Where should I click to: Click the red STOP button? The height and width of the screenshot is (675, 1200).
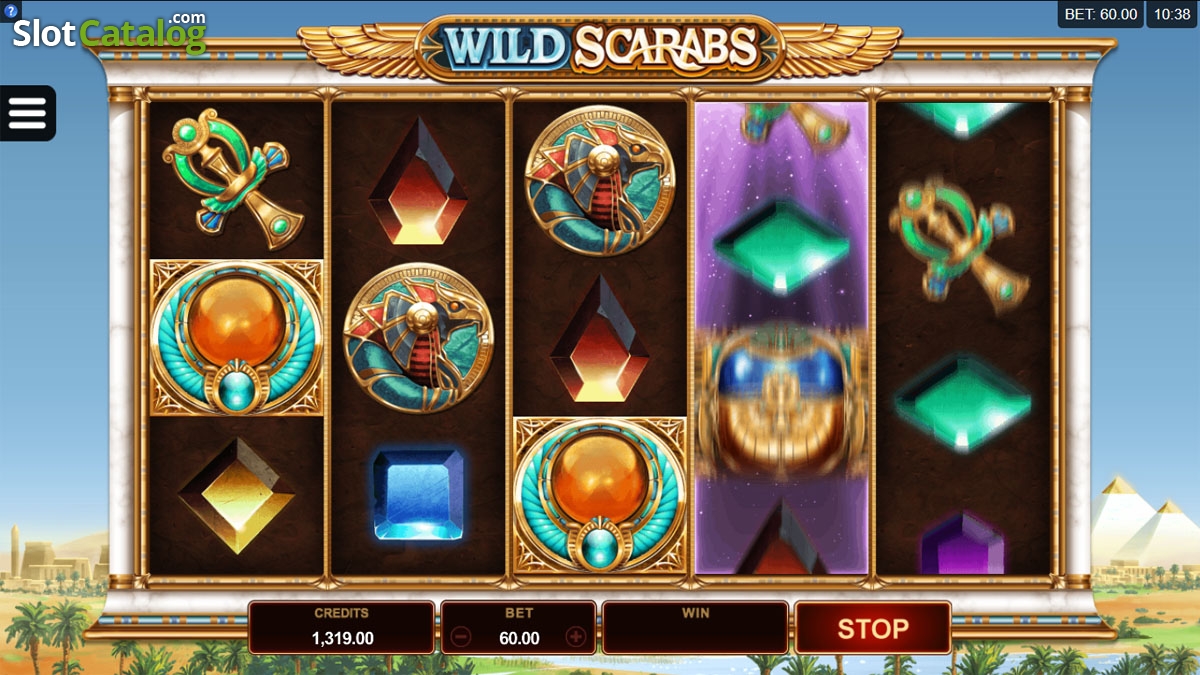pos(872,629)
